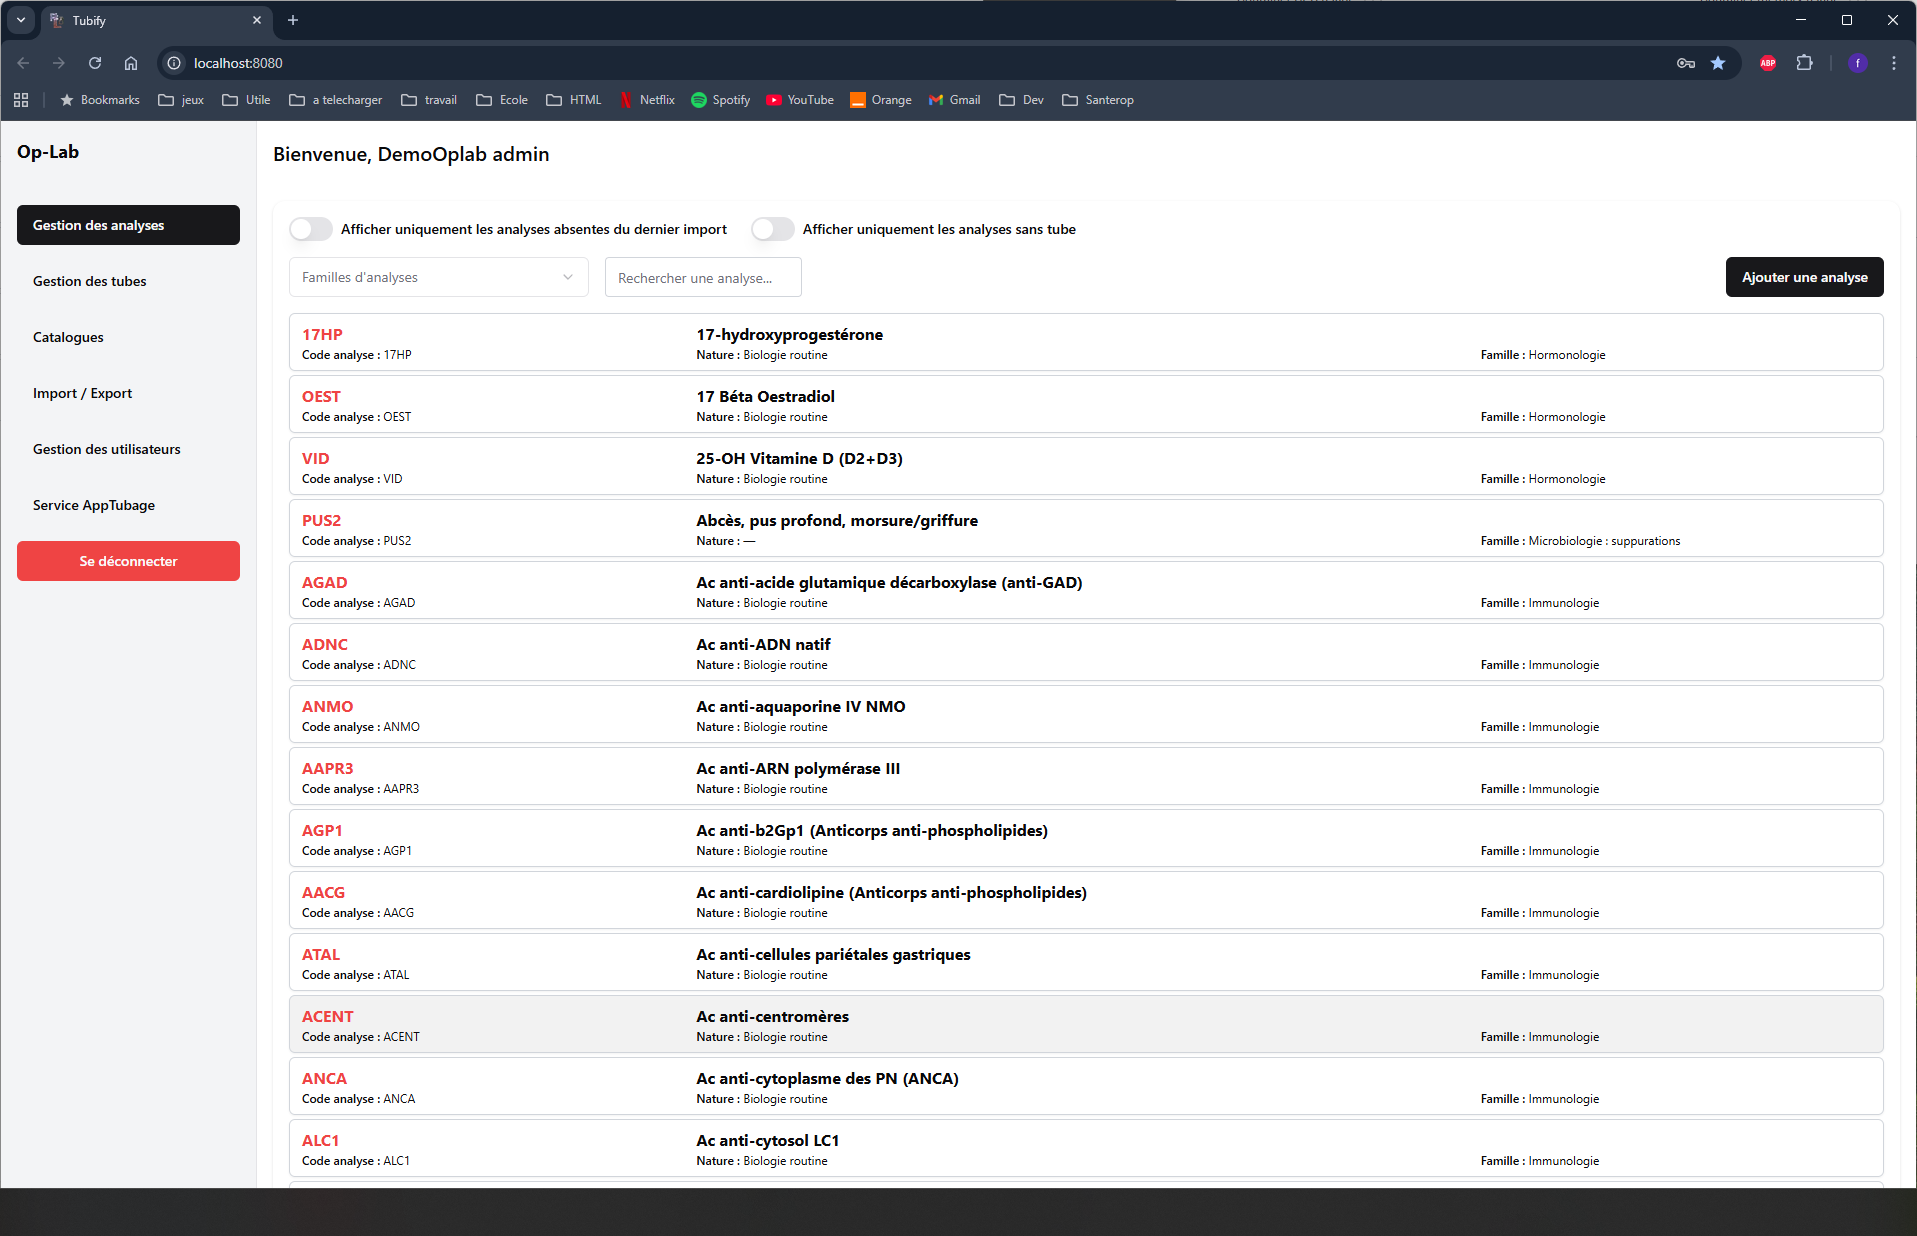Expand the Familles d'analyses dropdown

pos(438,277)
